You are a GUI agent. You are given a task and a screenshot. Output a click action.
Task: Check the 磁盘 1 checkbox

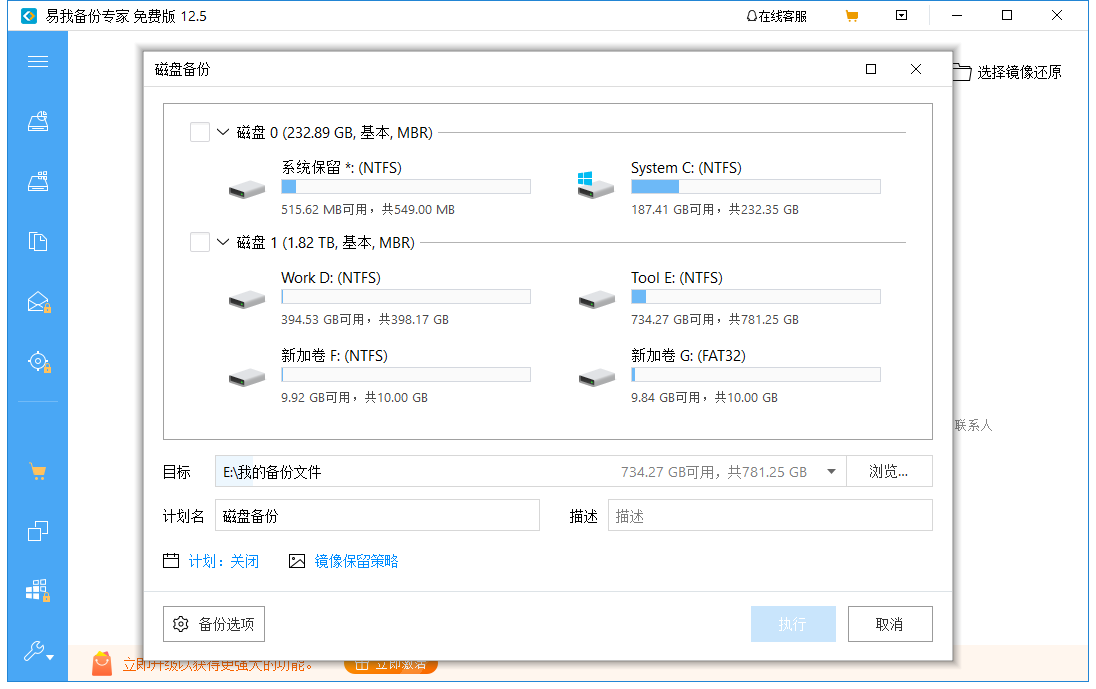pos(199,241)
